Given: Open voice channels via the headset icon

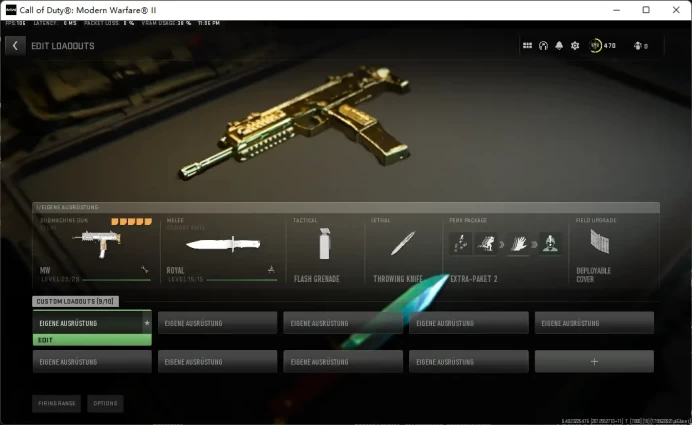Looking at the screenshot, I should 543,45.
